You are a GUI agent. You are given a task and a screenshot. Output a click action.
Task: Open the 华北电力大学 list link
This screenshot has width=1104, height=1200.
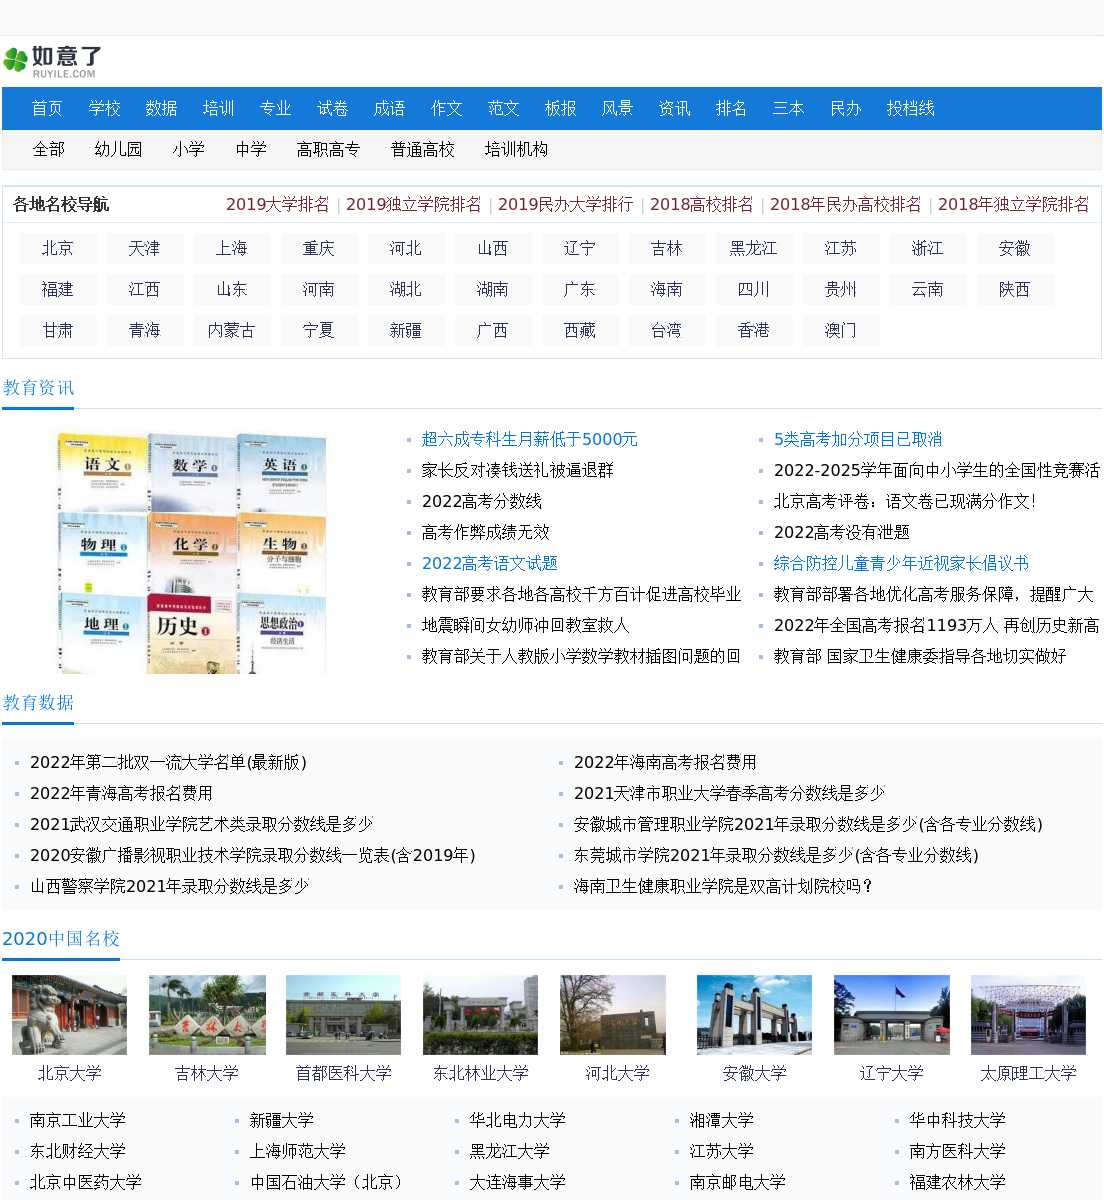pos(517,1120)
